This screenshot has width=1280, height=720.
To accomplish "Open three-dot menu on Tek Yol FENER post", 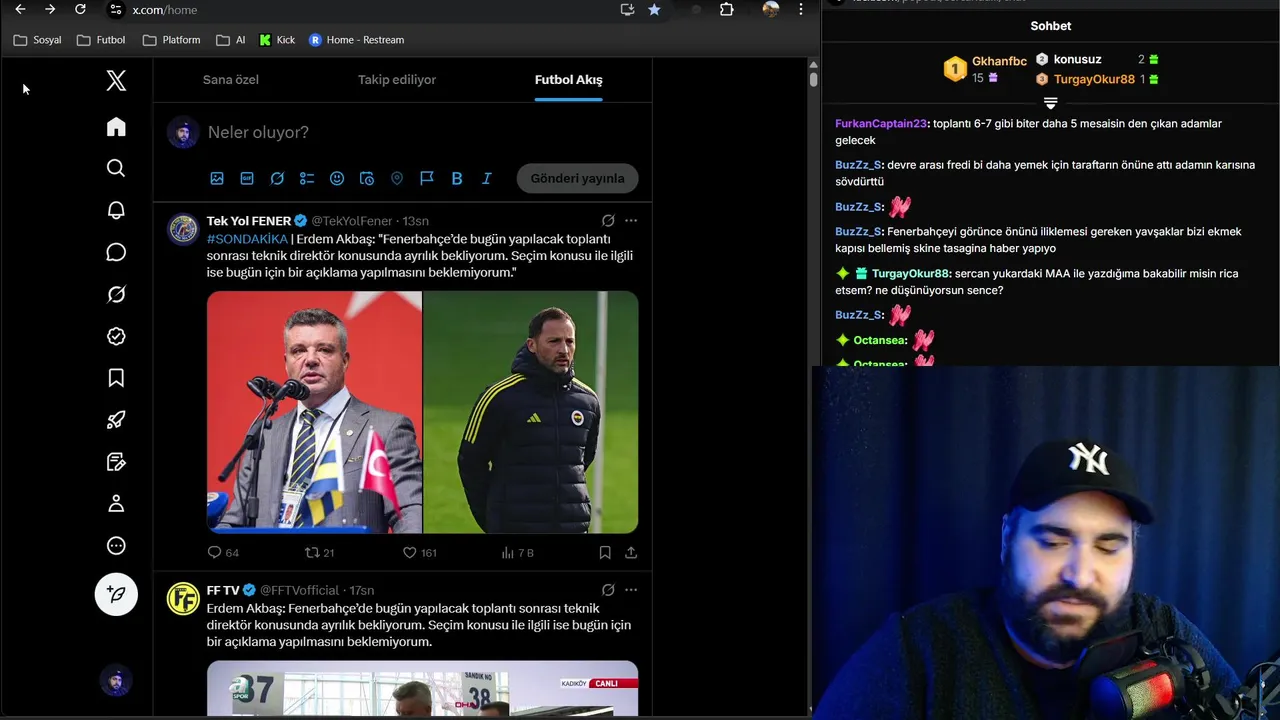I will click(631, 220).
